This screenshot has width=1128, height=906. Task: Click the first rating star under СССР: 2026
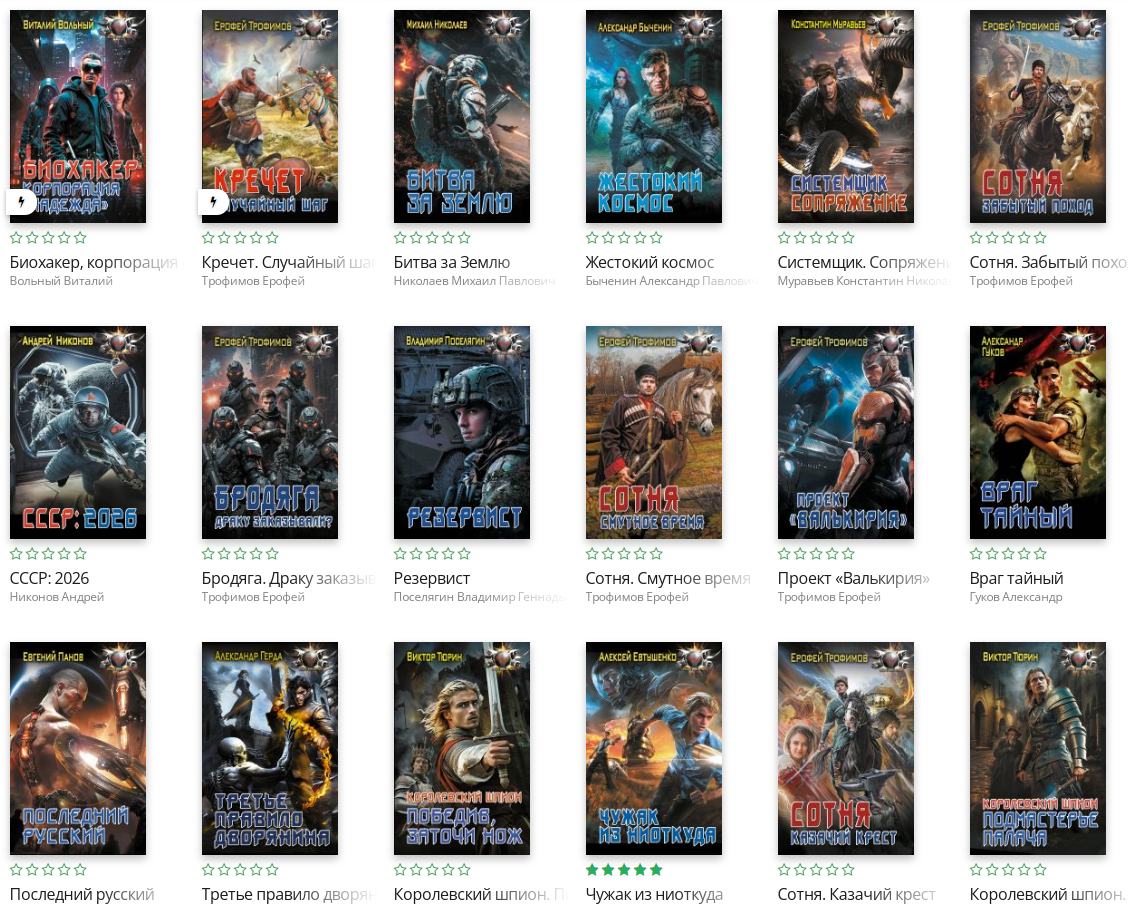tap(16, 554)
